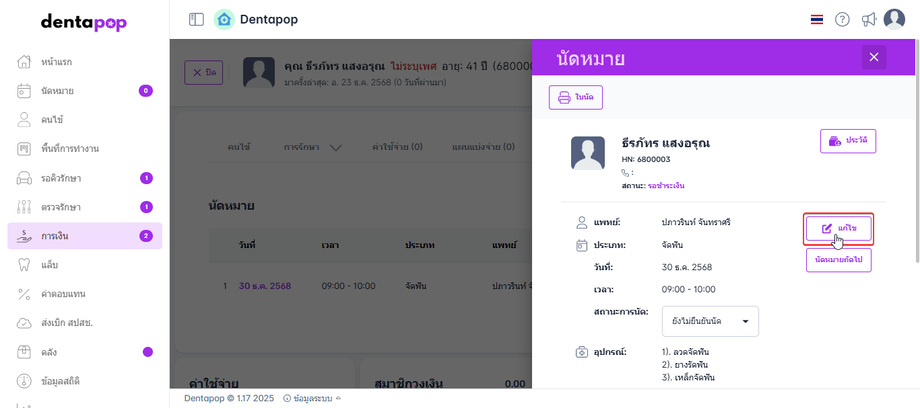
Task: Select the ค่าใช้จ่าย (0) tab
Action: pos(397,147)
